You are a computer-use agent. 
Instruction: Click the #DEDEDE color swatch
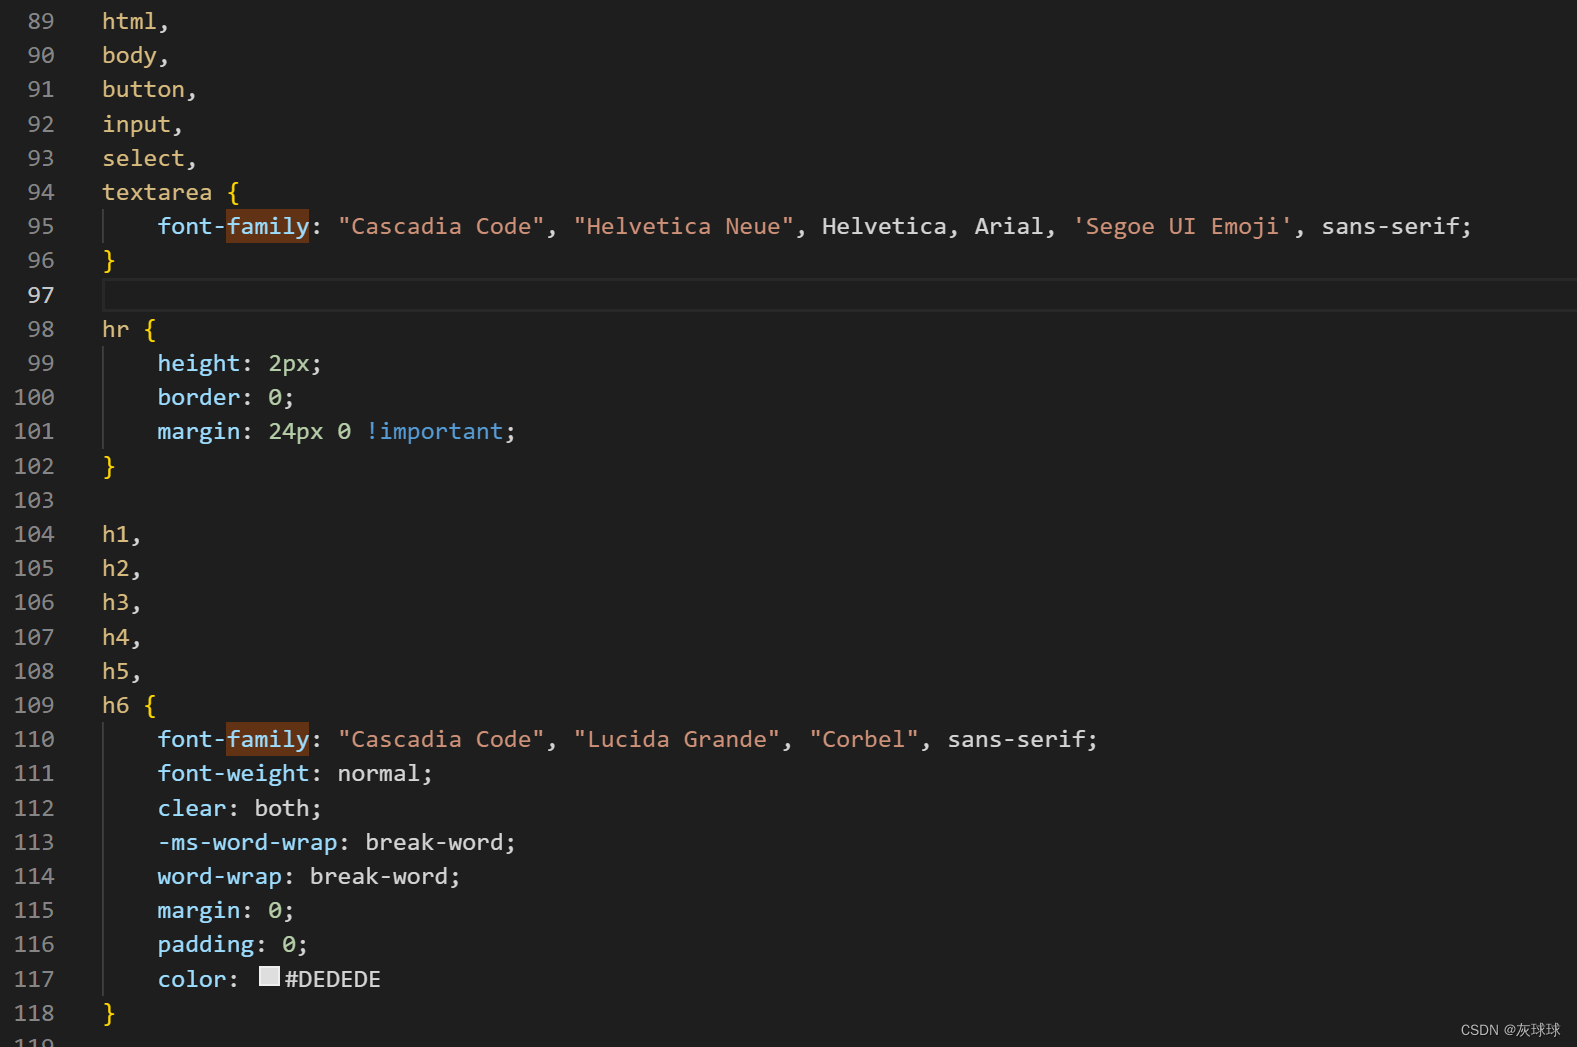[x=269, y=976]
